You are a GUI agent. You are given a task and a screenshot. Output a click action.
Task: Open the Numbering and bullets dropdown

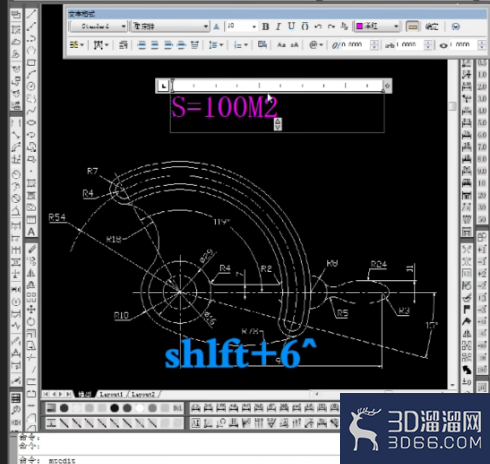tap(241, 45)
